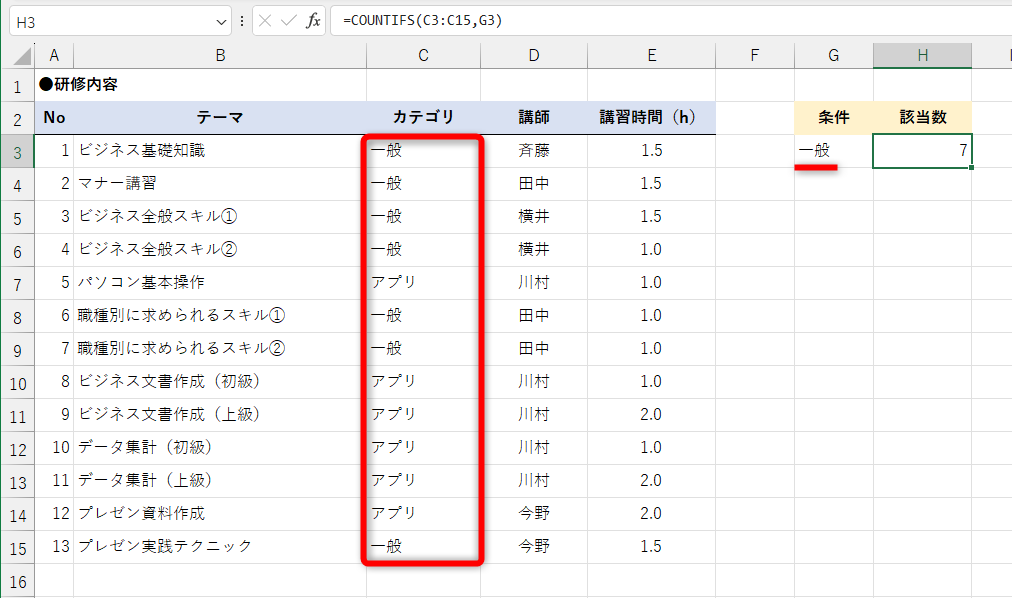Click the Cancel (✕) icon beside the formula bar
Screen dimensions: 1012x598
(x=265, y=20)
